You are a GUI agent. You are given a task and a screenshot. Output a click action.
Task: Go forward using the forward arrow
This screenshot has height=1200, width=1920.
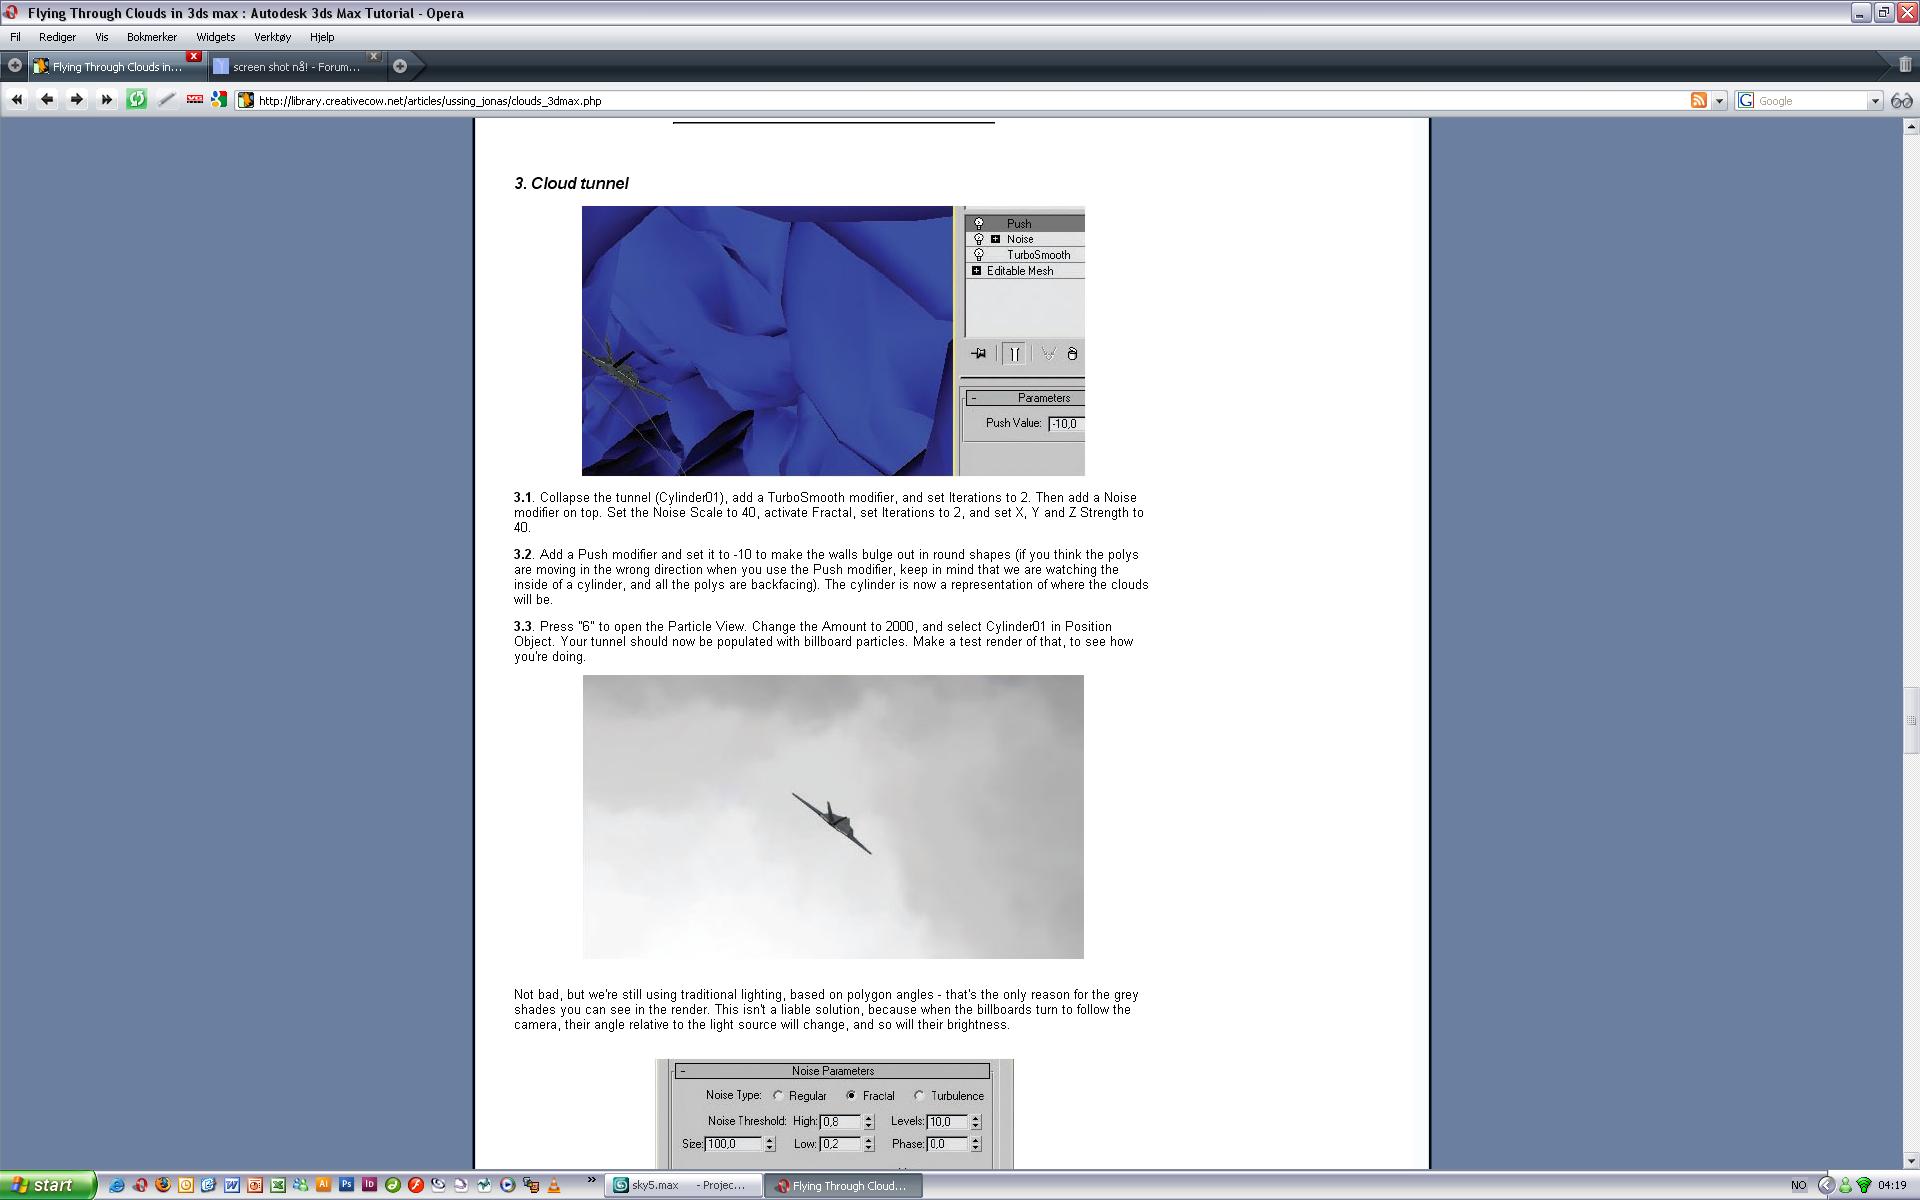coord(76,100)
